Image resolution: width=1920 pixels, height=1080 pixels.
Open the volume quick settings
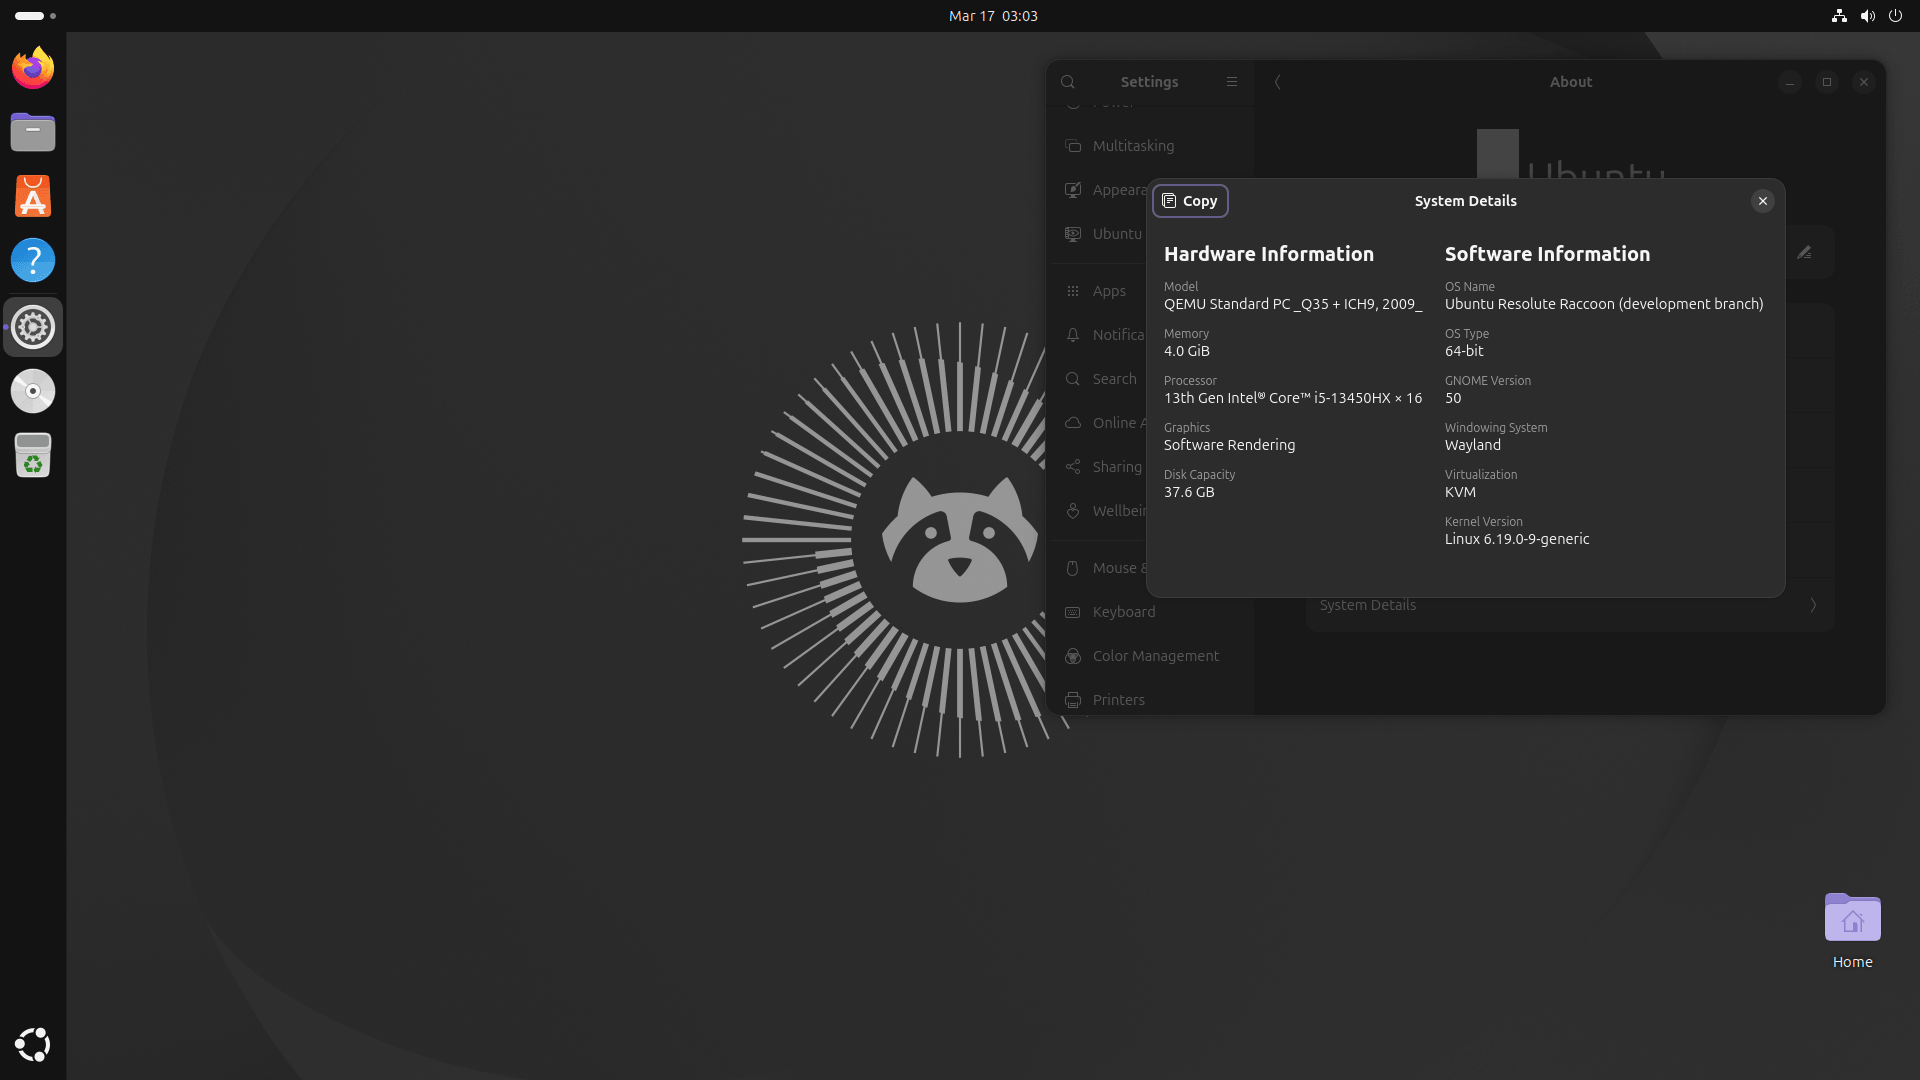click(1867, 15)
